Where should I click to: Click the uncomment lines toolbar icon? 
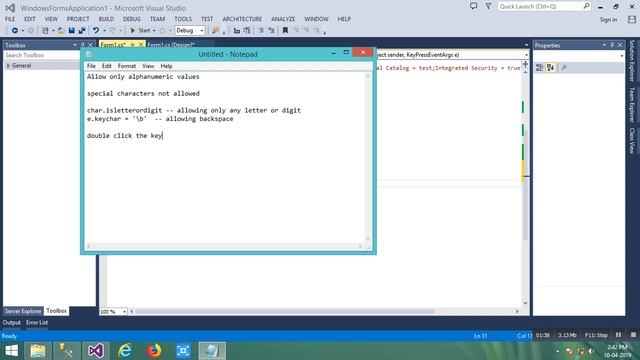271,31
